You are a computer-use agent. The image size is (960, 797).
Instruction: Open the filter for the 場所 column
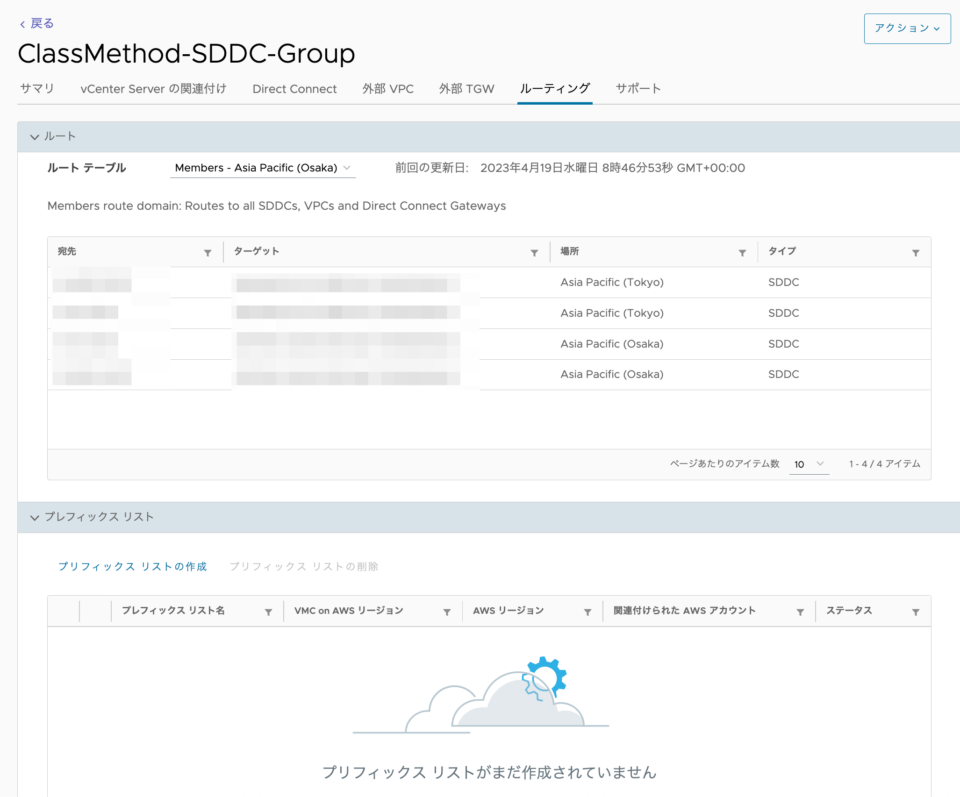coord(742,251)
